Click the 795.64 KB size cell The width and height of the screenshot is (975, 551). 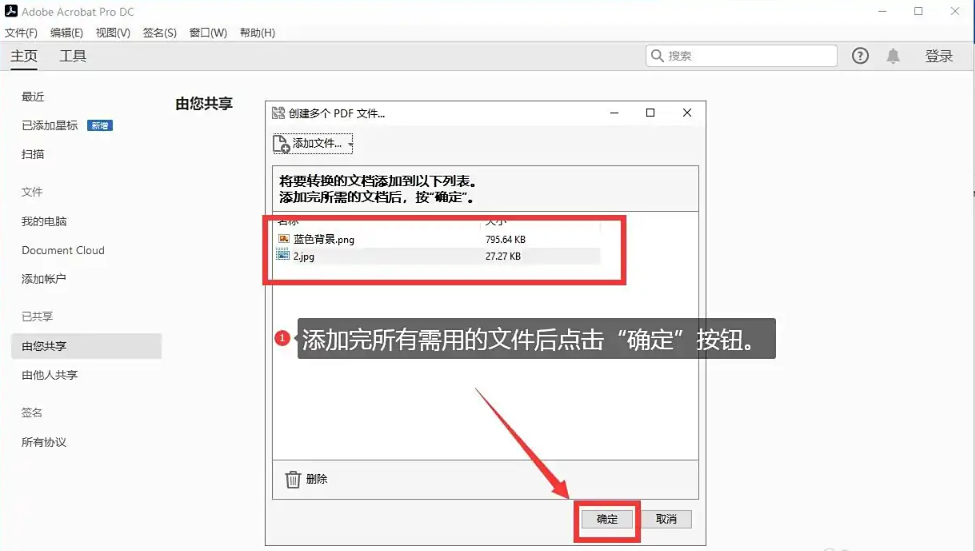(505, 239)
